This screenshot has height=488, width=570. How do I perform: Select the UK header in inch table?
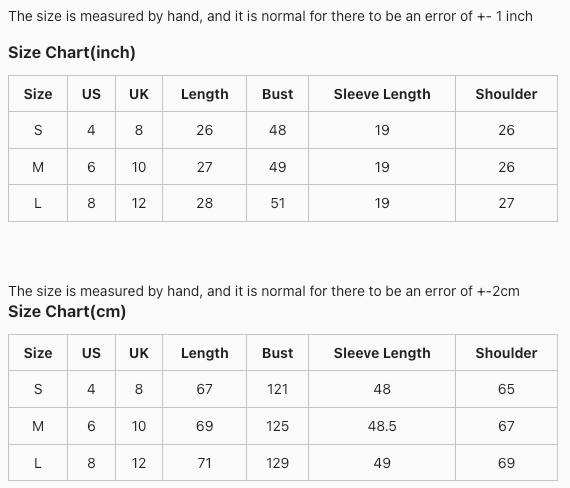coord(139,94)
